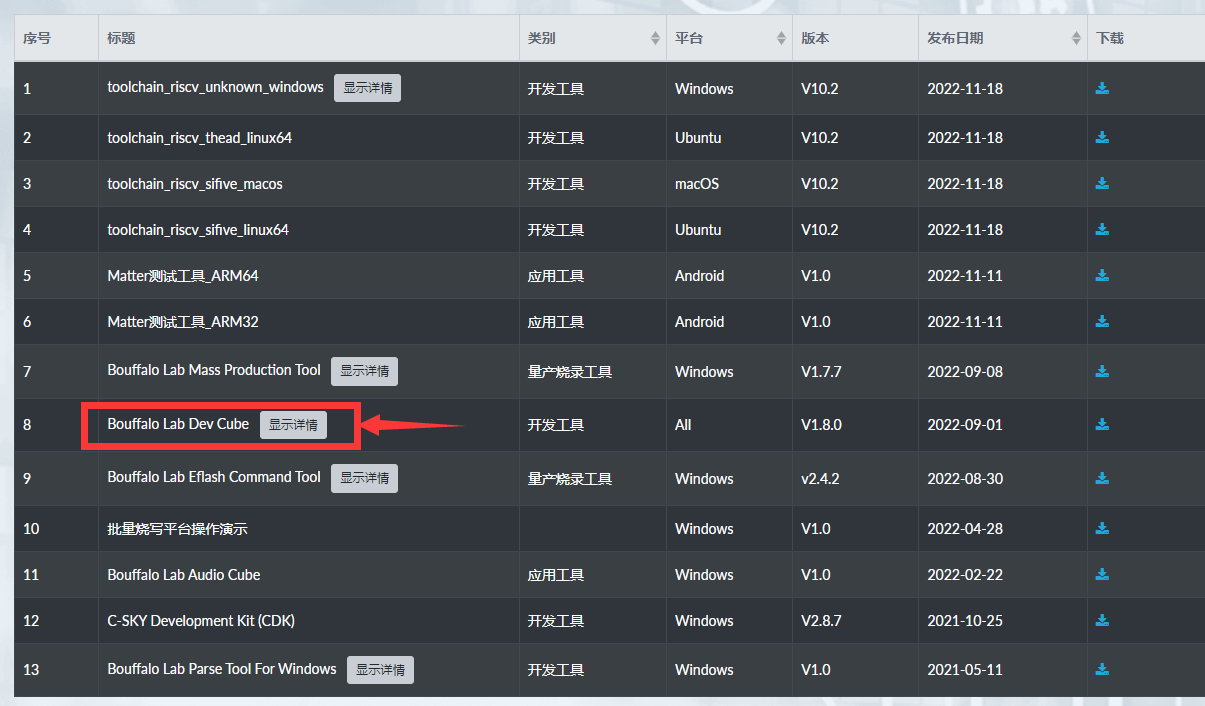This screenshot has width=1205, height=706.
Task: Download Bouffalo Lab Mass Production Tool
Action: (1102, 371)
